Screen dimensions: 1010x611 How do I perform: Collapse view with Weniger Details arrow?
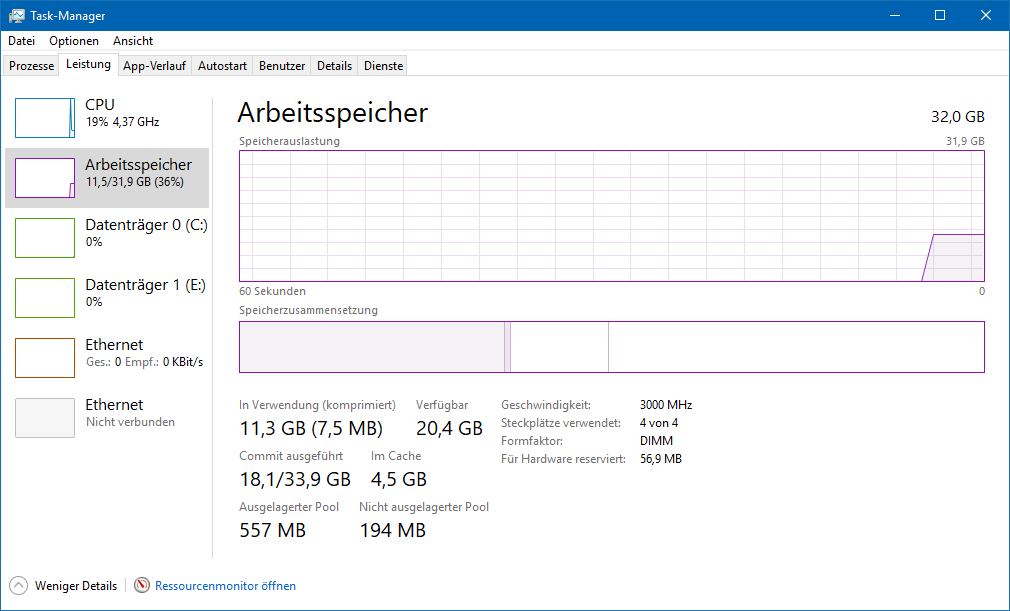point(19,586)
